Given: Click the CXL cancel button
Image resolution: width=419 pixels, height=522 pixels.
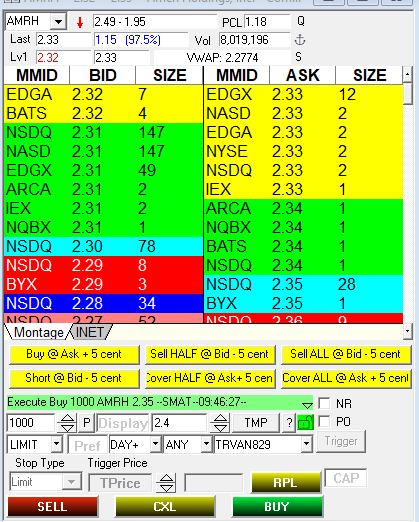Looking at the screenshot, I should (165, 507).
